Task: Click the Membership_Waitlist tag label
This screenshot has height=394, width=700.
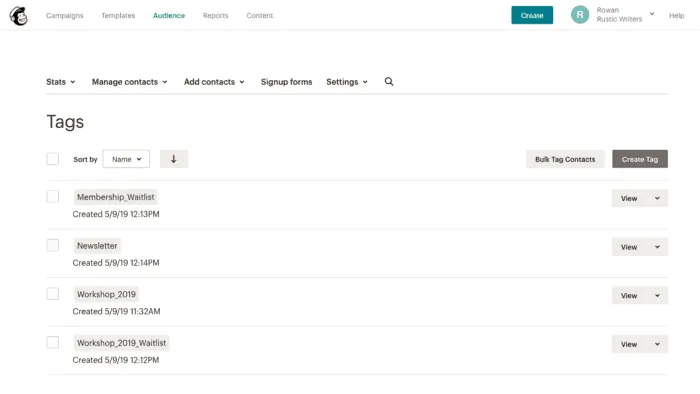Action: click(x=116, y=197)
